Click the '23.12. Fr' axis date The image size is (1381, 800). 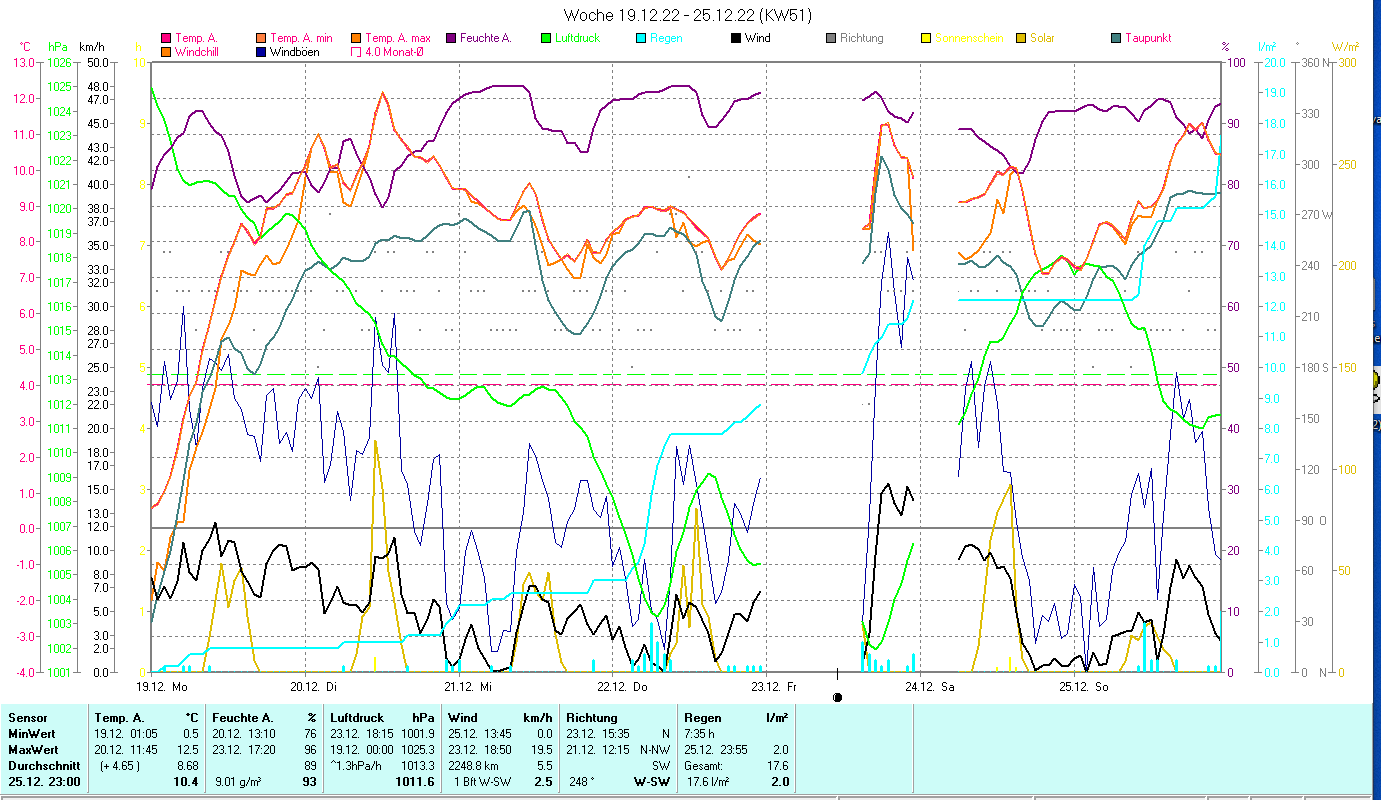point(773,687)
